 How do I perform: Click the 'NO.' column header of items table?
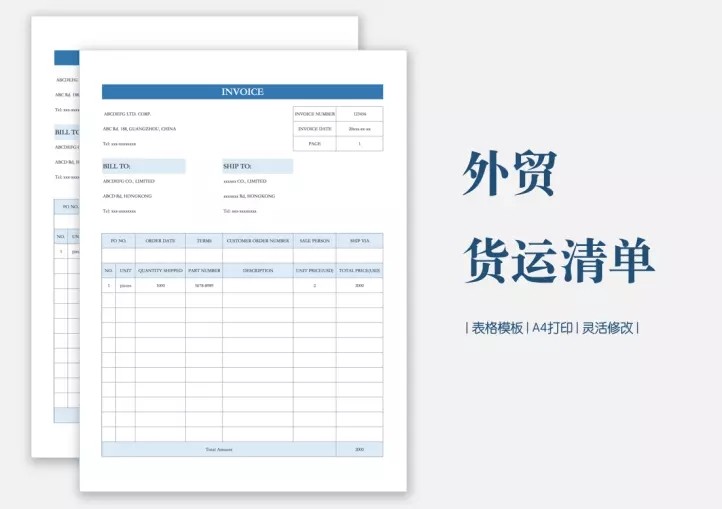109,271
